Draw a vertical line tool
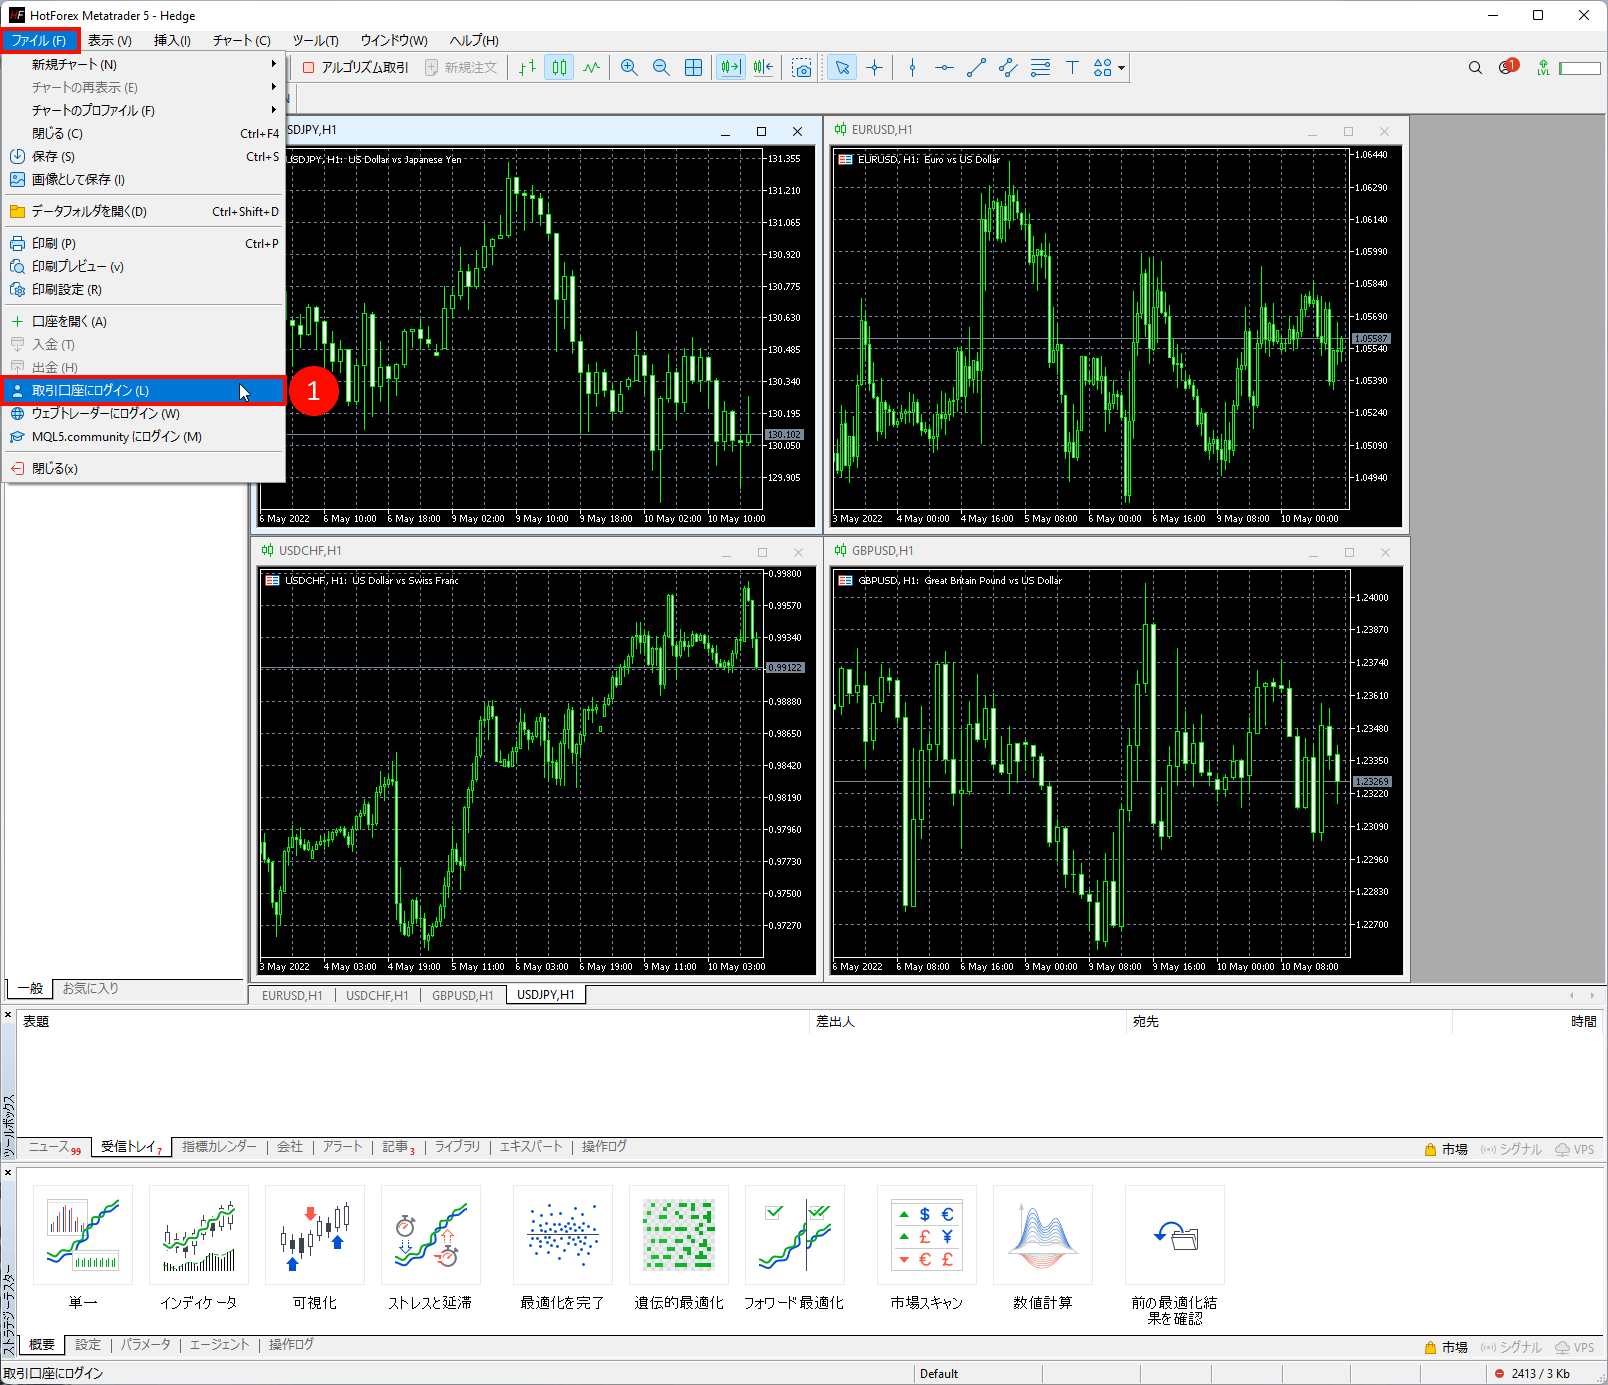The width and height of the screenshot is (1608, 1385). pos(912,67)
